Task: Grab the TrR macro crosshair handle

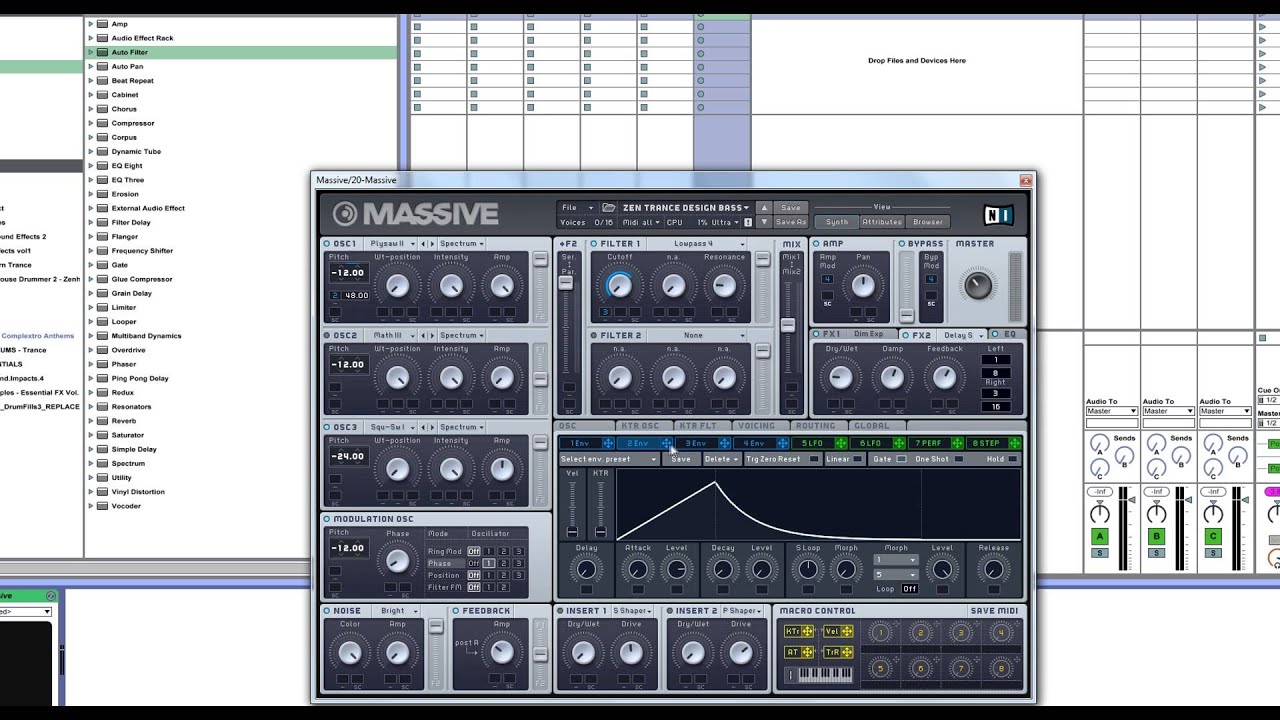Action: [846, 652]
